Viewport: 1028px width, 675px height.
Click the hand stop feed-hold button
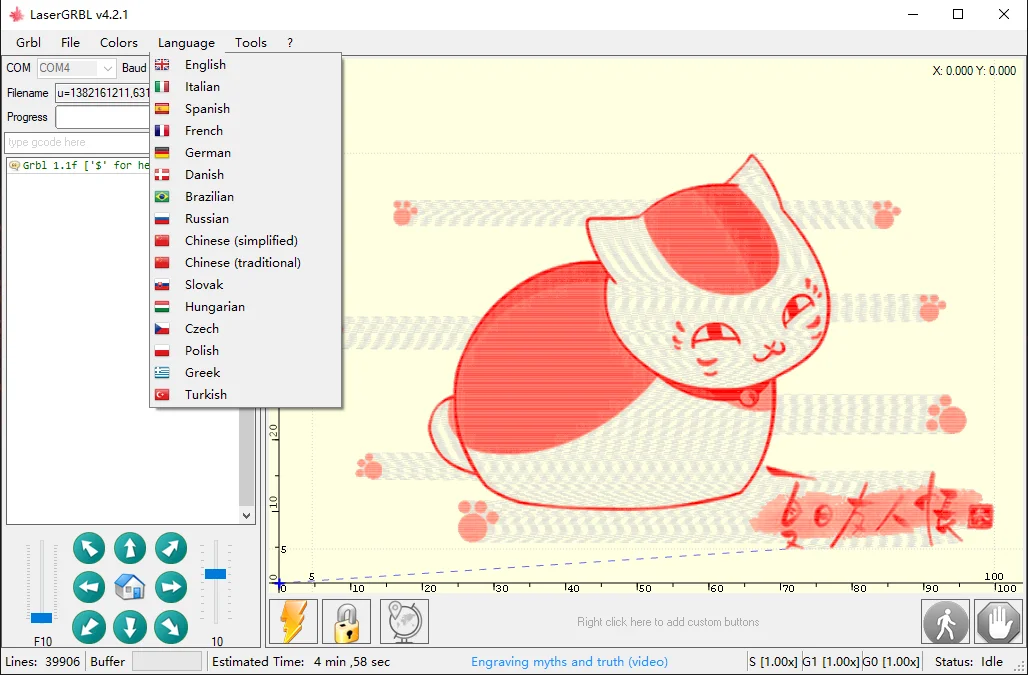pyautogui.click(x=998, y=622)
